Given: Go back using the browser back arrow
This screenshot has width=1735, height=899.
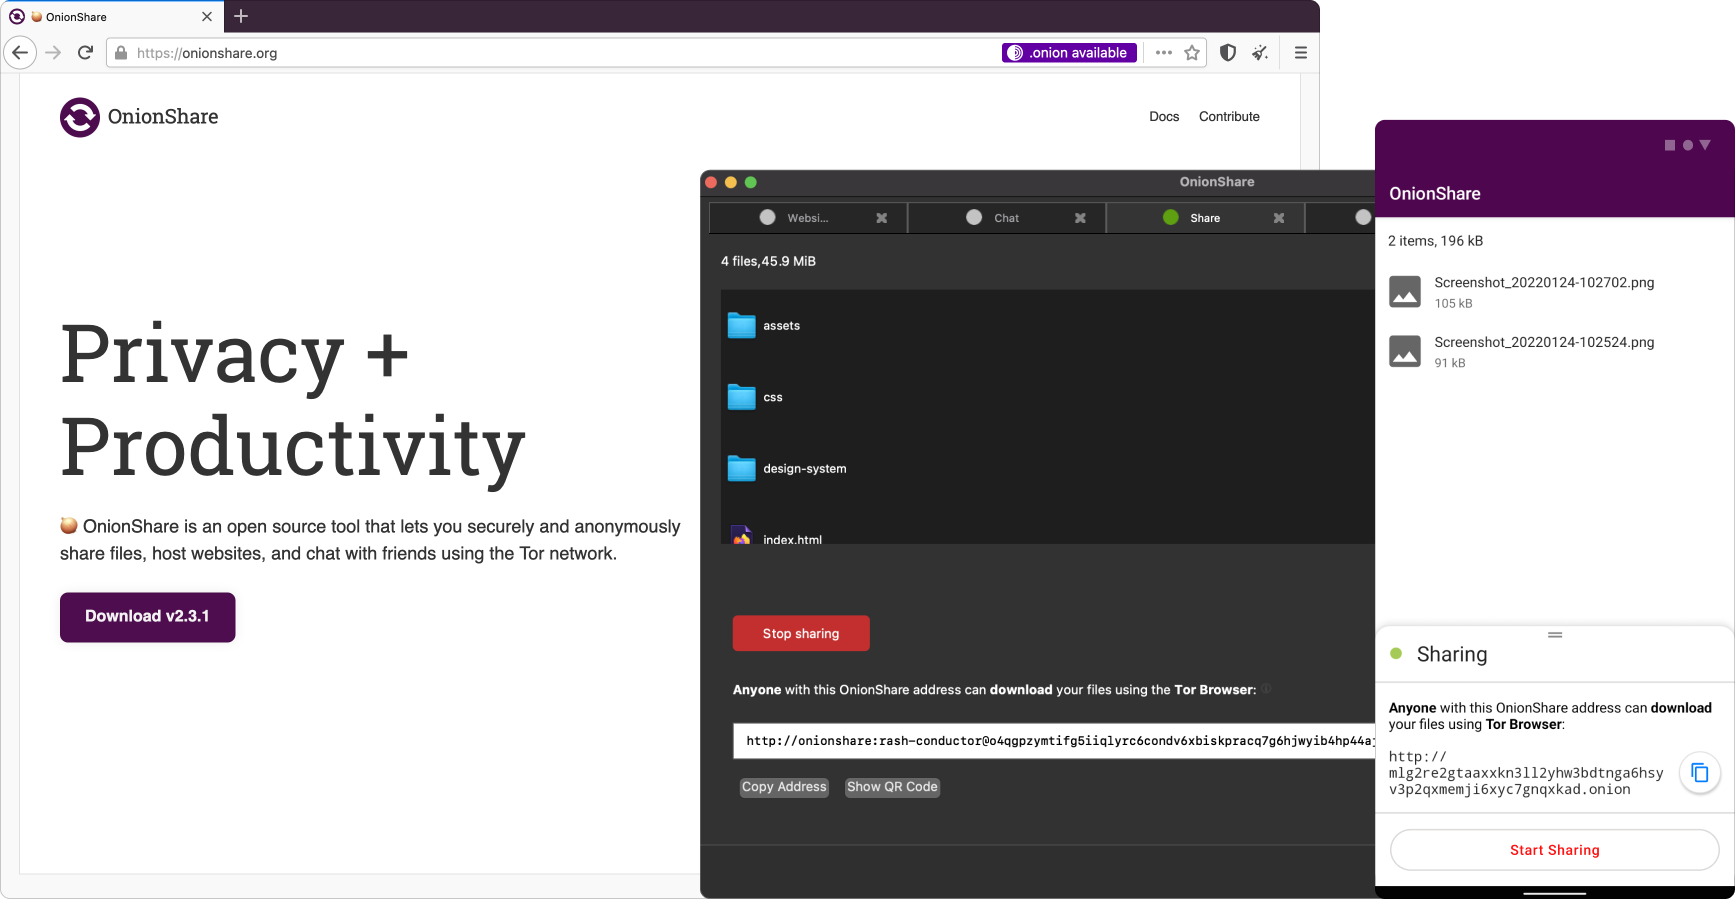Looking at the screenshot, I should click(x=20, y=53).
